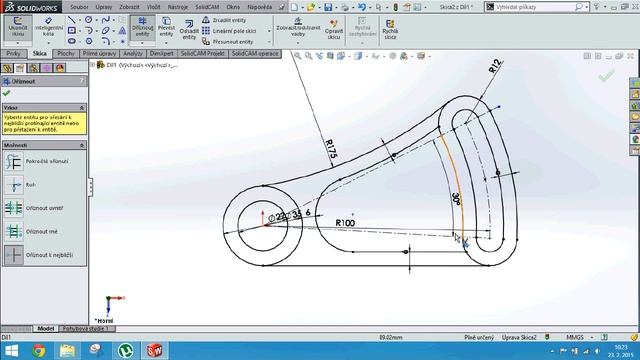Screen dimensions: 640x360
Task: Open dropdown under Inteligentní kóta
Action: click(x=49, y=43)
